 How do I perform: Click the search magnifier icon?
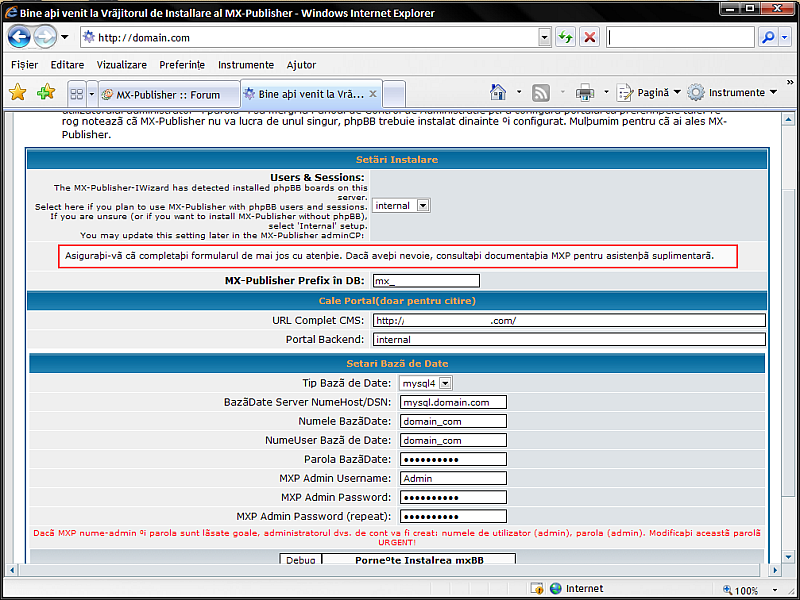[767, 38]
